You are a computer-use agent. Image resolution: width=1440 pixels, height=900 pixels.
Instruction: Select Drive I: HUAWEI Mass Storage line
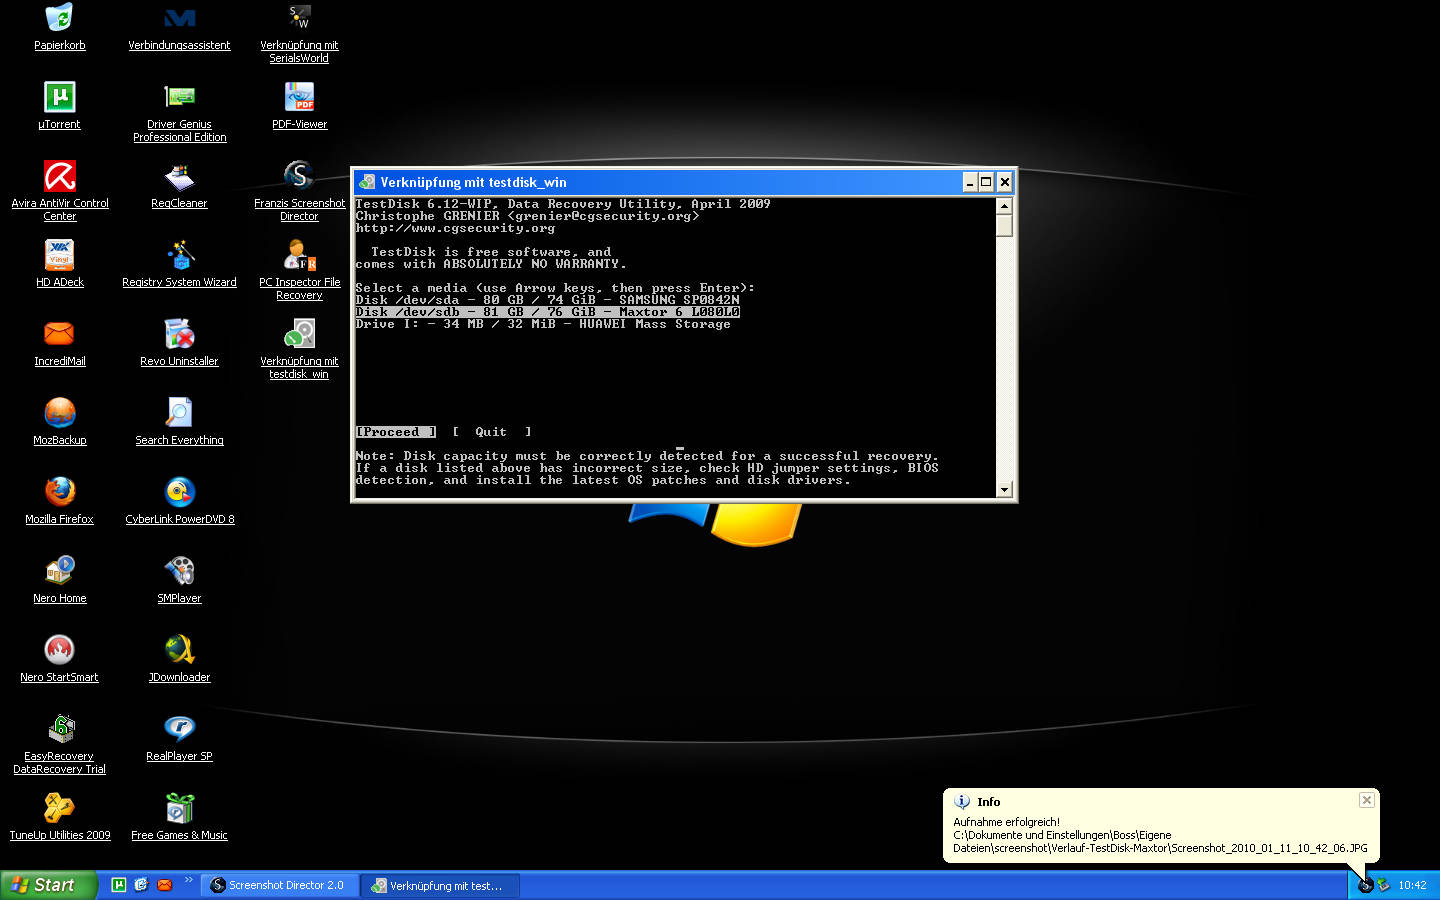[x=543, y=324]
